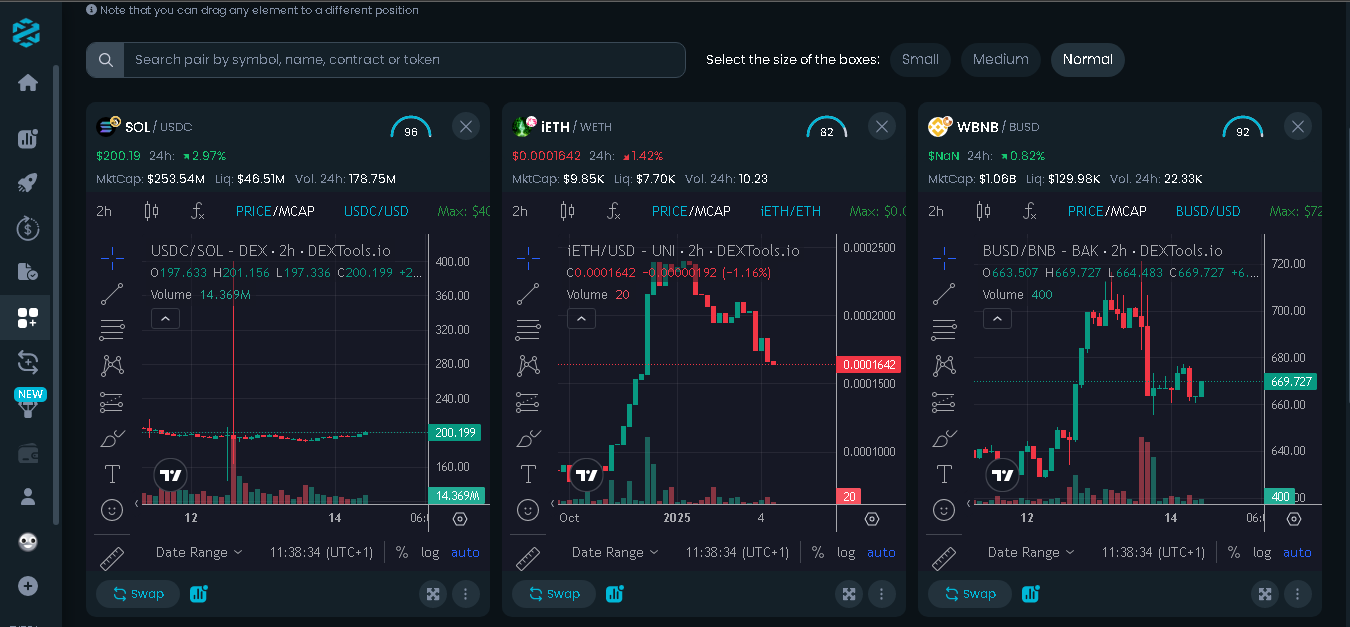Open candle style icon in SOL chart
The image size is (1350, 627).
151,211
